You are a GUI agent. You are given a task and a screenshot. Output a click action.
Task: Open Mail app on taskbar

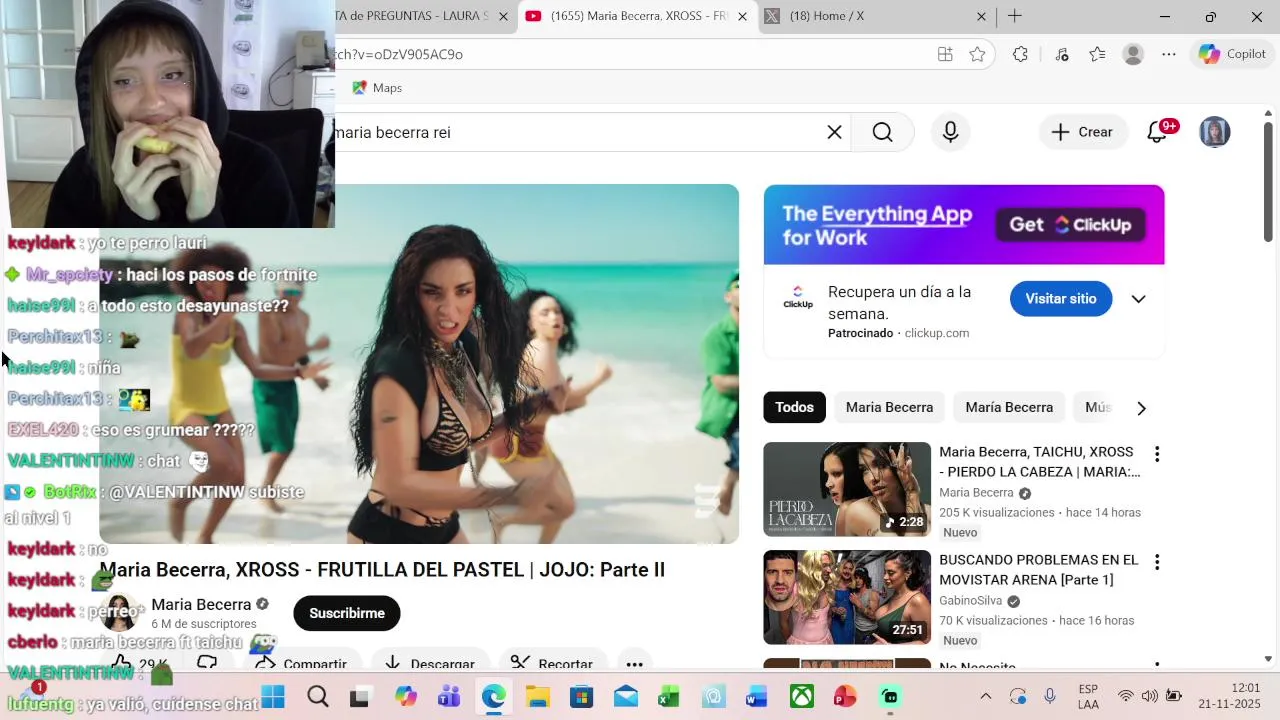click(626, 696)
